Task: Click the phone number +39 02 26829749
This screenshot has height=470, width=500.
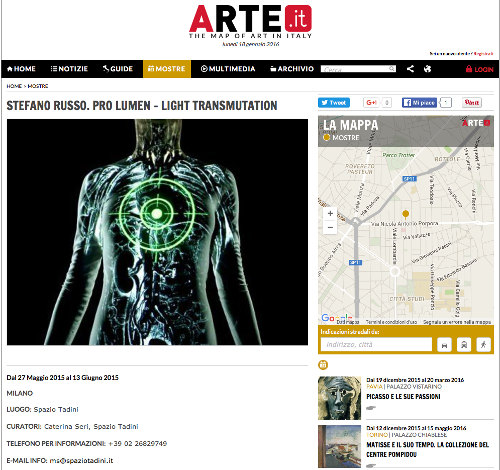Action: coord(138,444)
